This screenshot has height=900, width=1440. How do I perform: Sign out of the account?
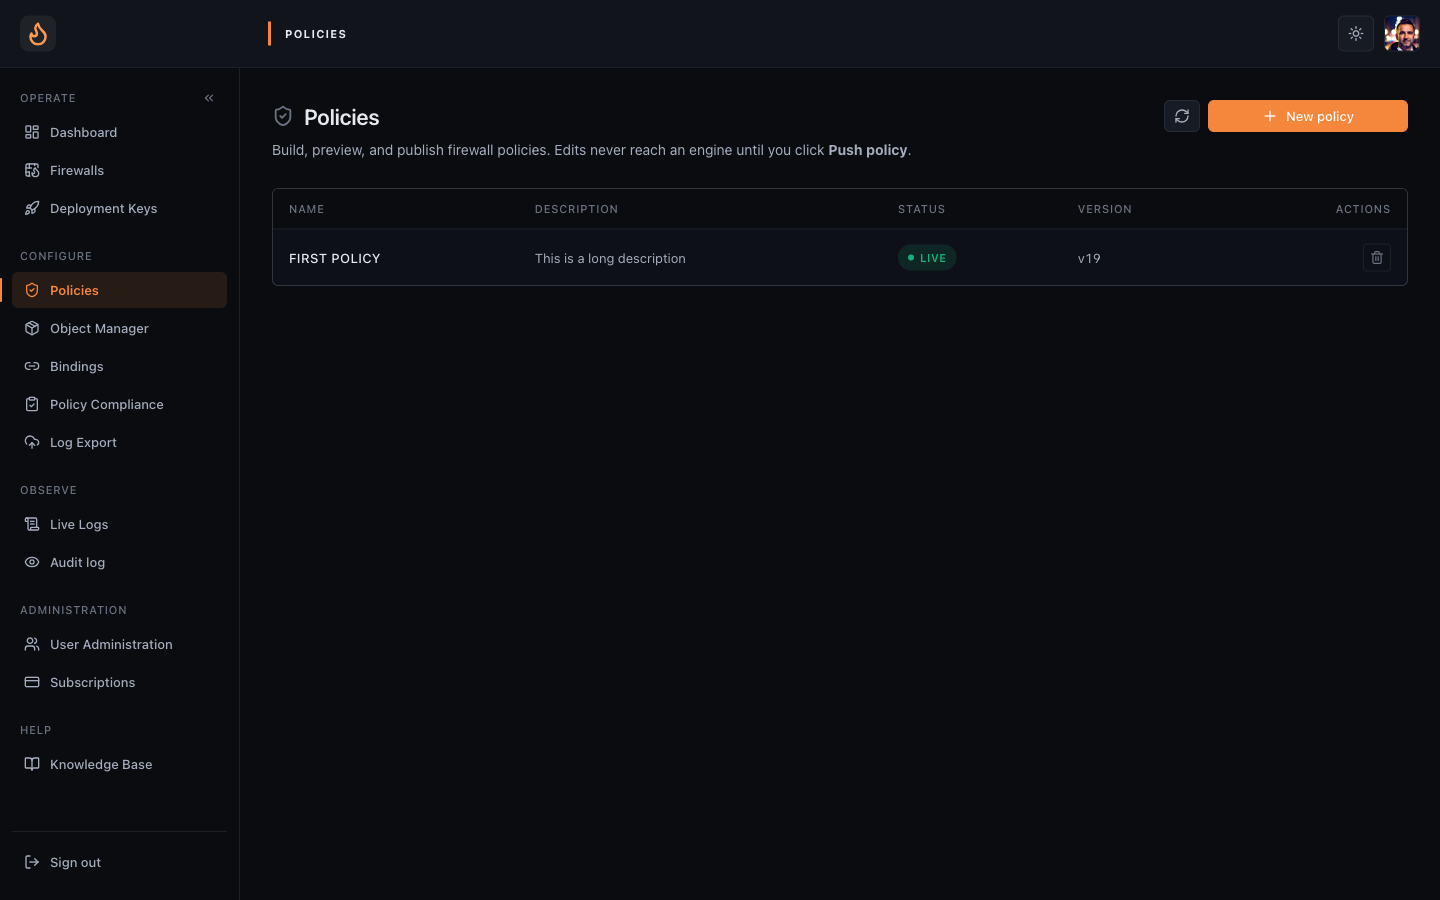pos(119,862)
